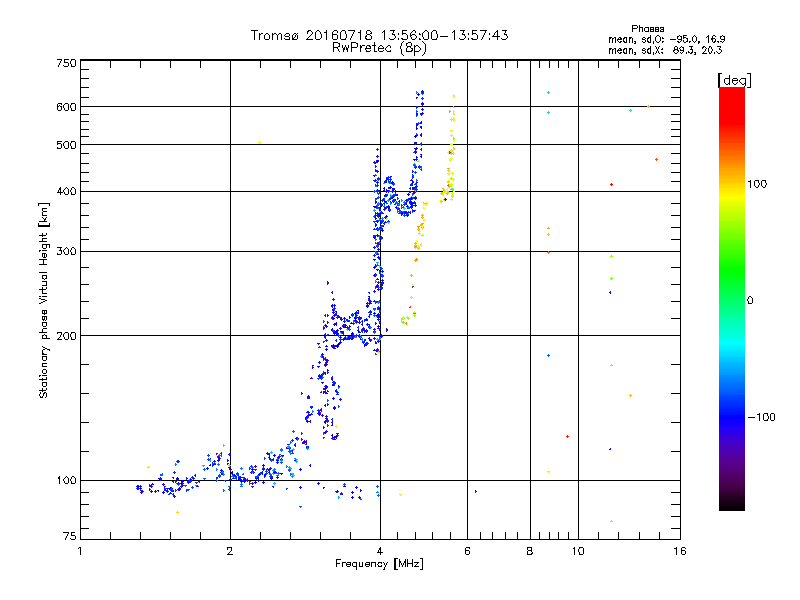This screenshot has width=800, height=600.
Task: Select the 'RwPretec (8p)' subtitle text
Action: point(379,48)
